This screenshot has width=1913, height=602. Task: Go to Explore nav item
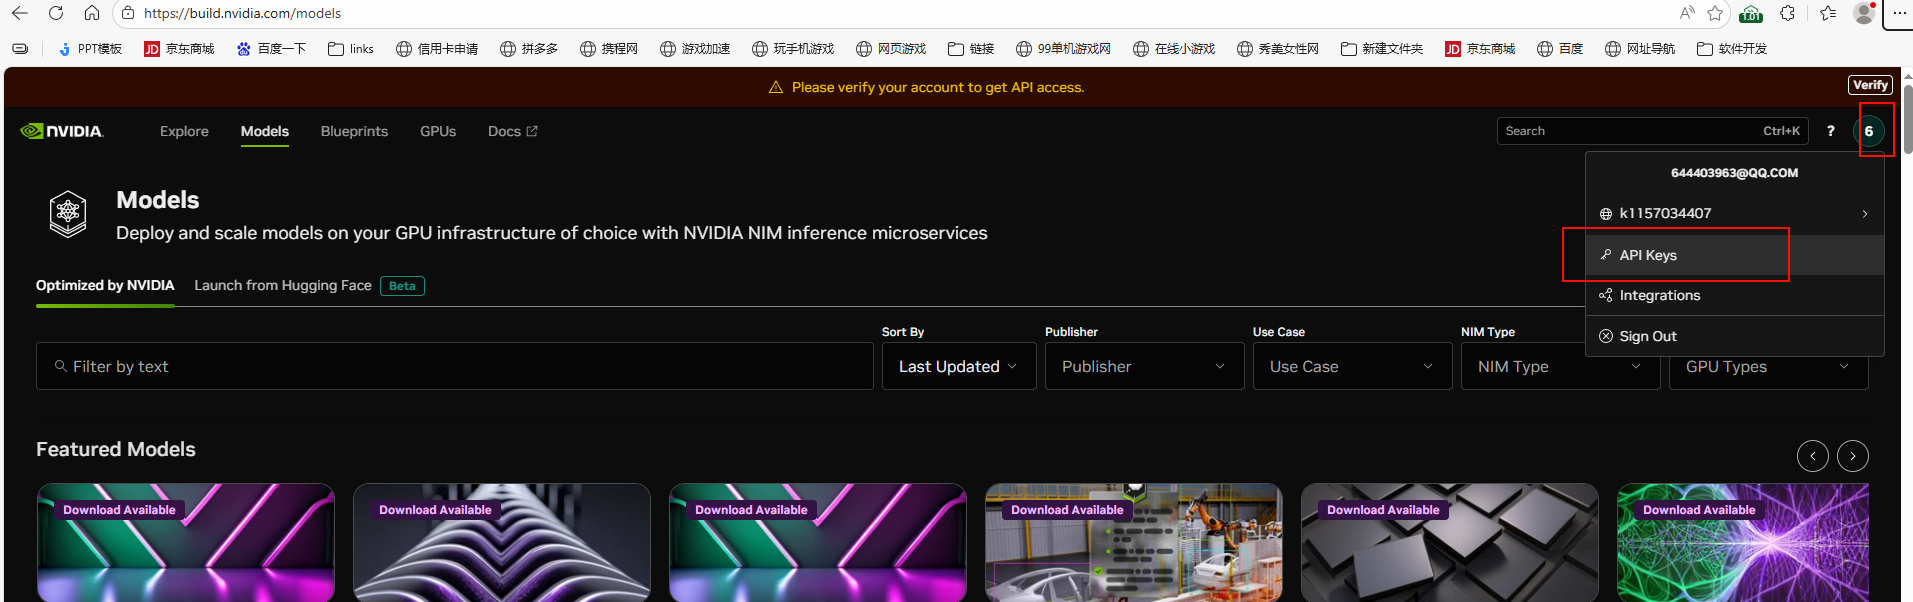pos(184,131)
